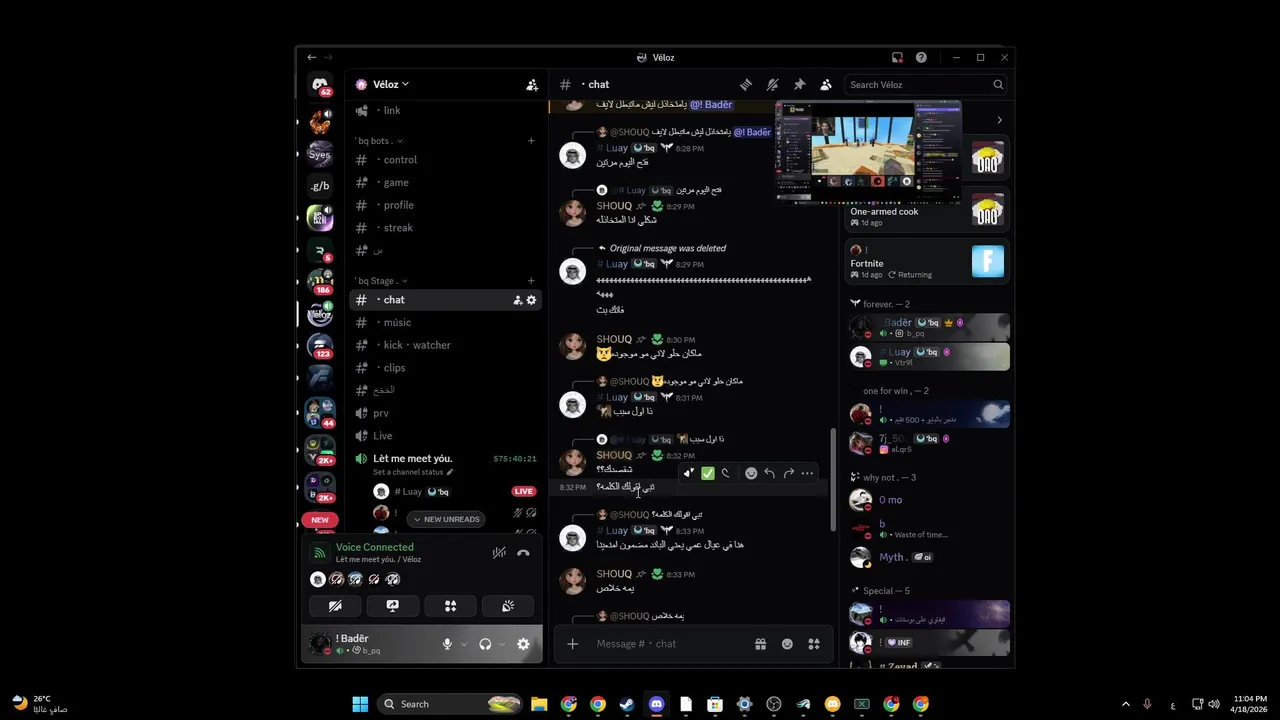
Task: Reply to hovered message
Action: pyautogui.click(x=769, y=473)
